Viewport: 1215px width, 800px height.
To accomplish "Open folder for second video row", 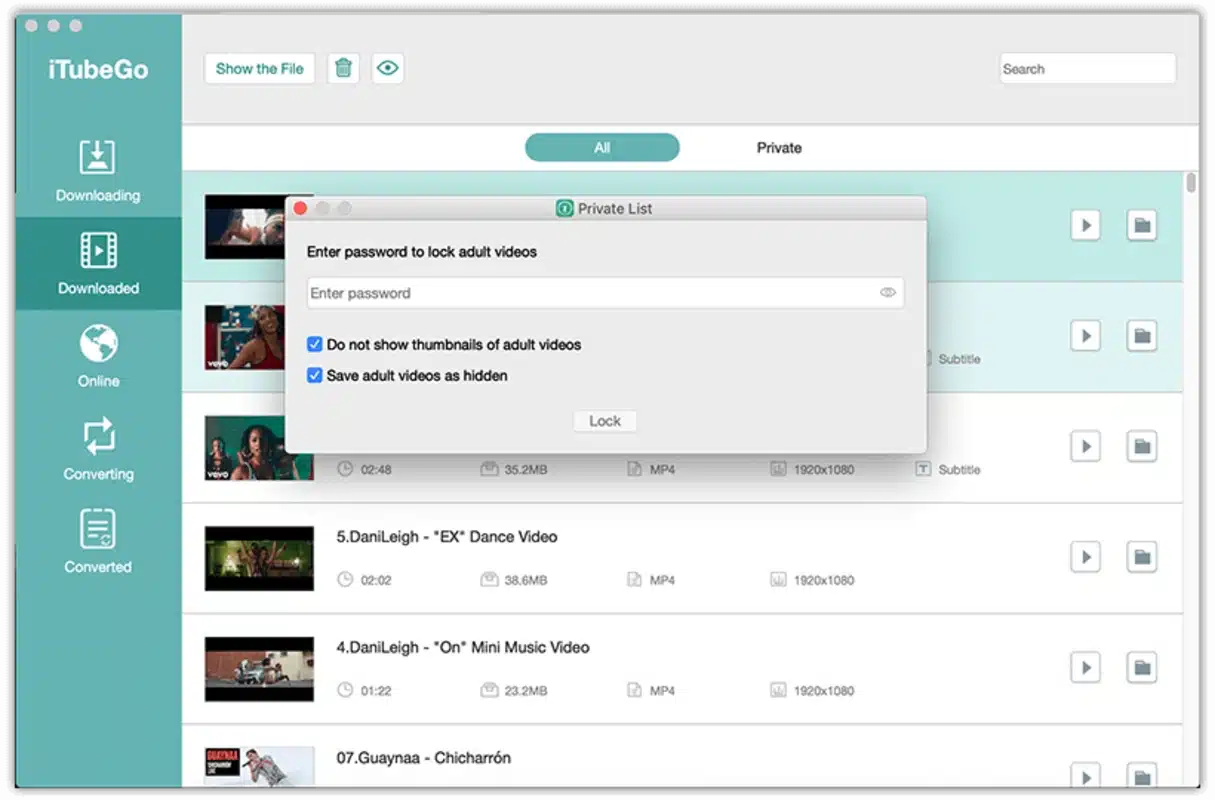I will [1142, 335].
